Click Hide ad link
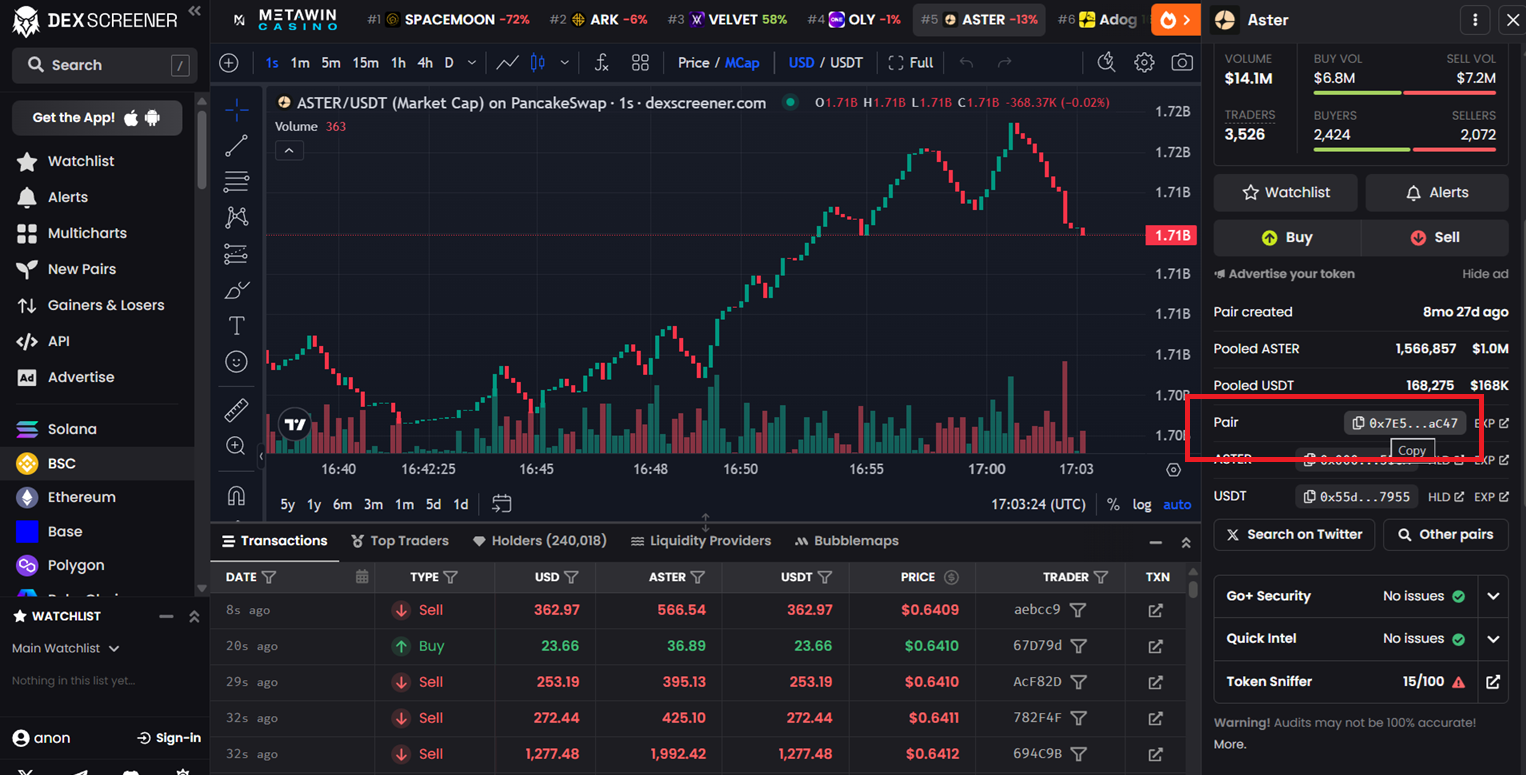The image size is (1526, 775). pos(1485,274)
